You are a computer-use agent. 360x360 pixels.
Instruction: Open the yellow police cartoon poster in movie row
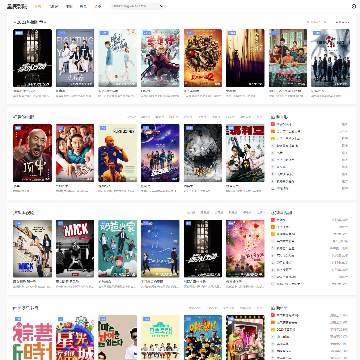[117, 153]
